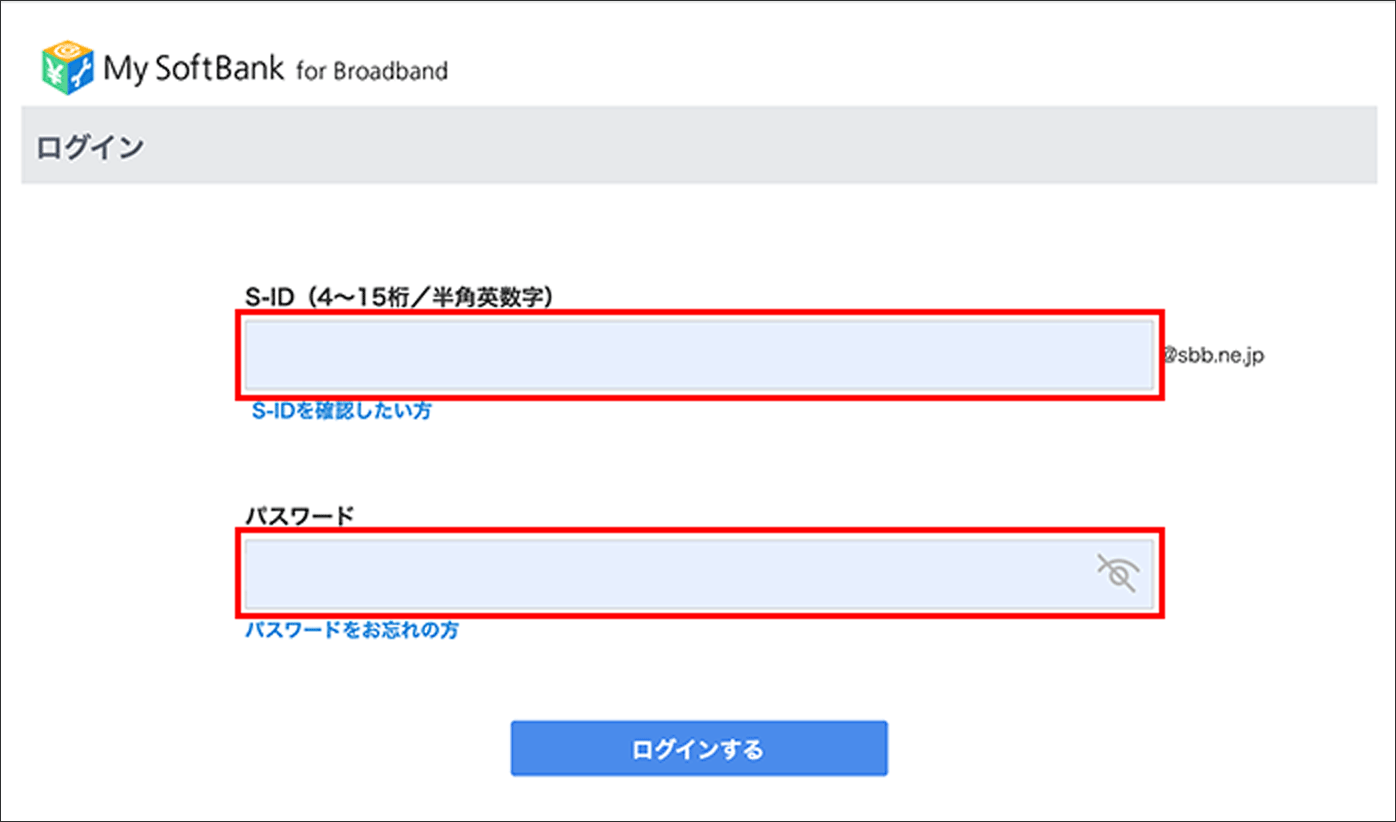
Task: Click the My SoftBank cube logo
Action: tap(67, 68)
